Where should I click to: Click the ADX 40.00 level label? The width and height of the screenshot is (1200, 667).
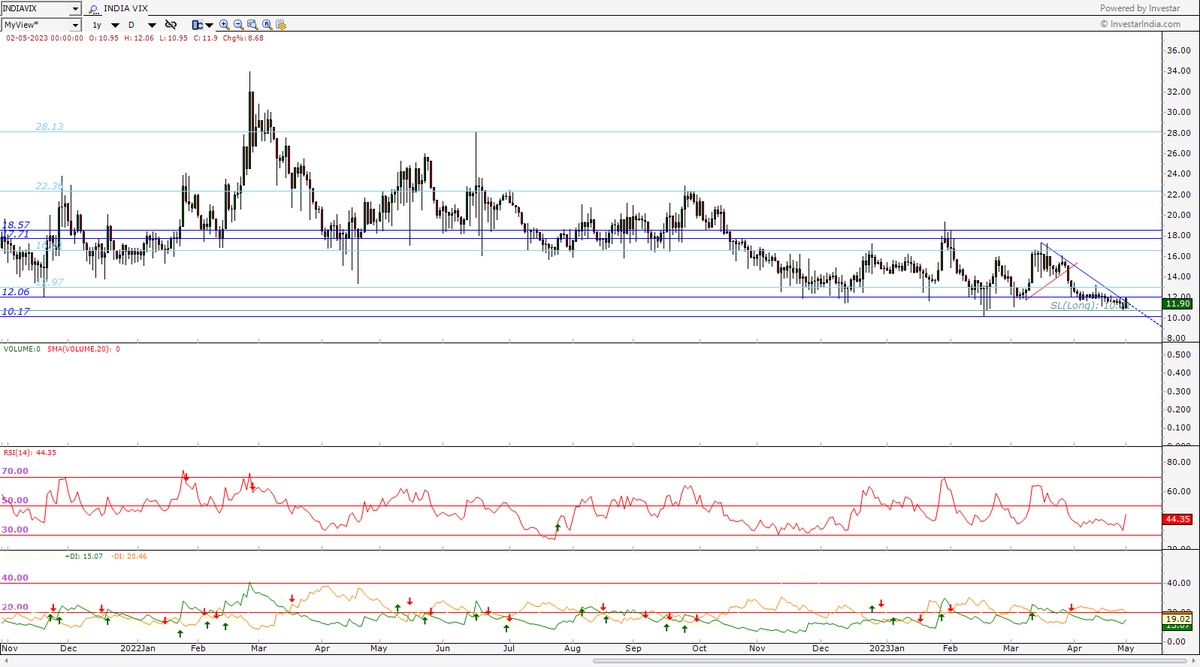click(15, 578)
